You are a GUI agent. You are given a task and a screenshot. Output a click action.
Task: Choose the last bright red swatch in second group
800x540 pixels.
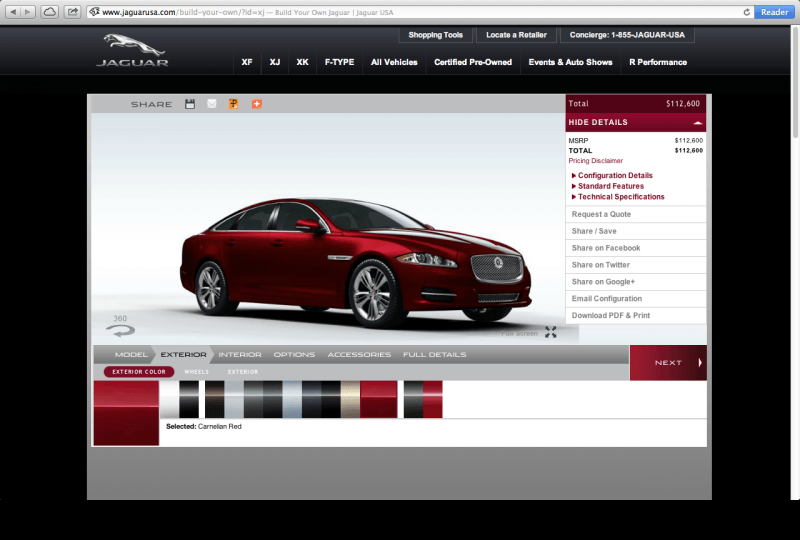pos(433,399)
